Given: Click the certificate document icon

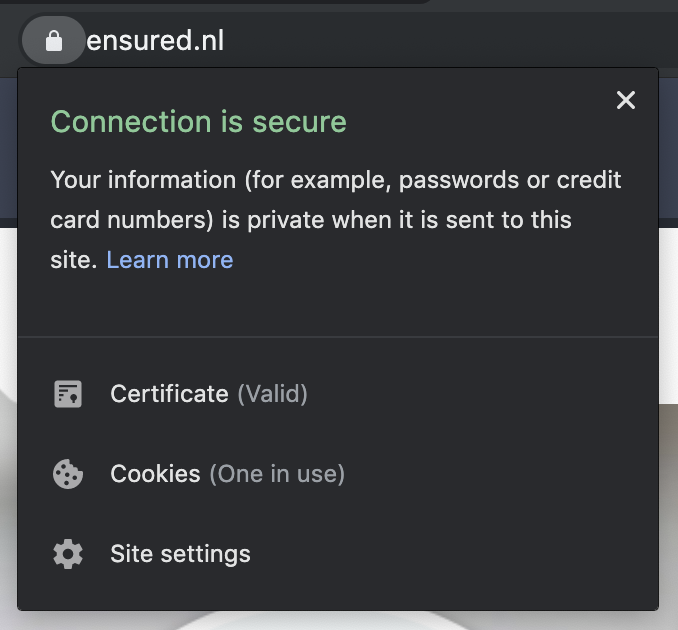Looking at the screenshot, I should 67,394.
